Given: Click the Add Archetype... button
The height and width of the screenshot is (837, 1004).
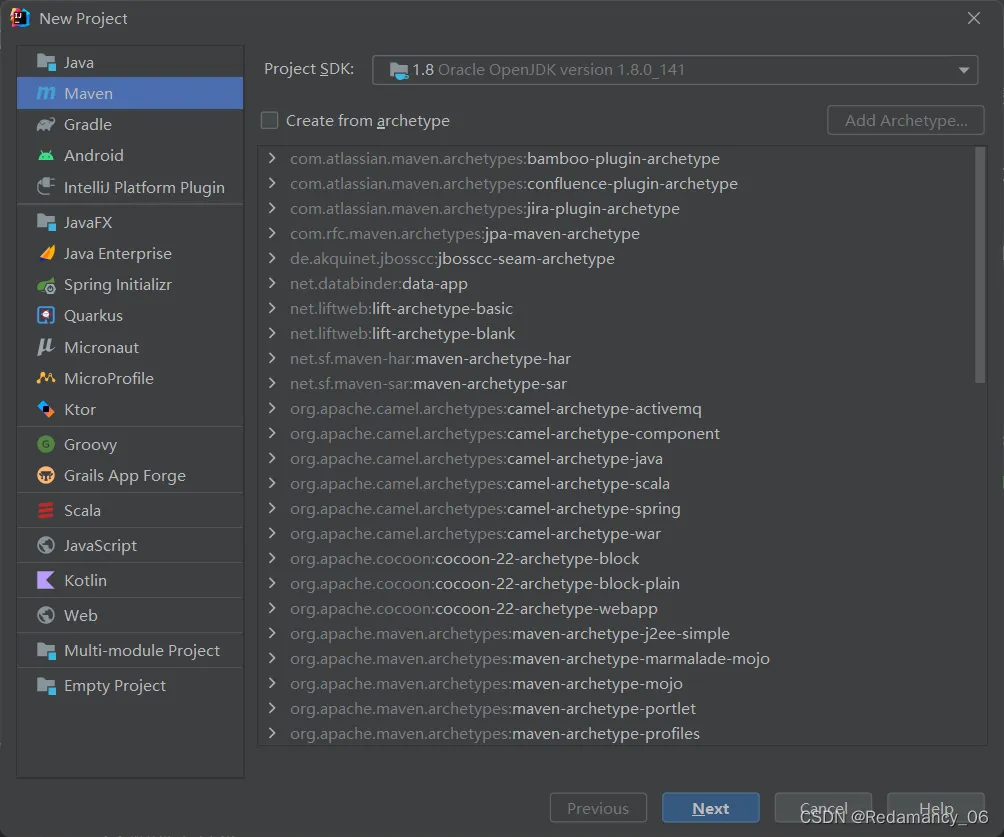Looking at the screenshot, I should click(905, 120).
